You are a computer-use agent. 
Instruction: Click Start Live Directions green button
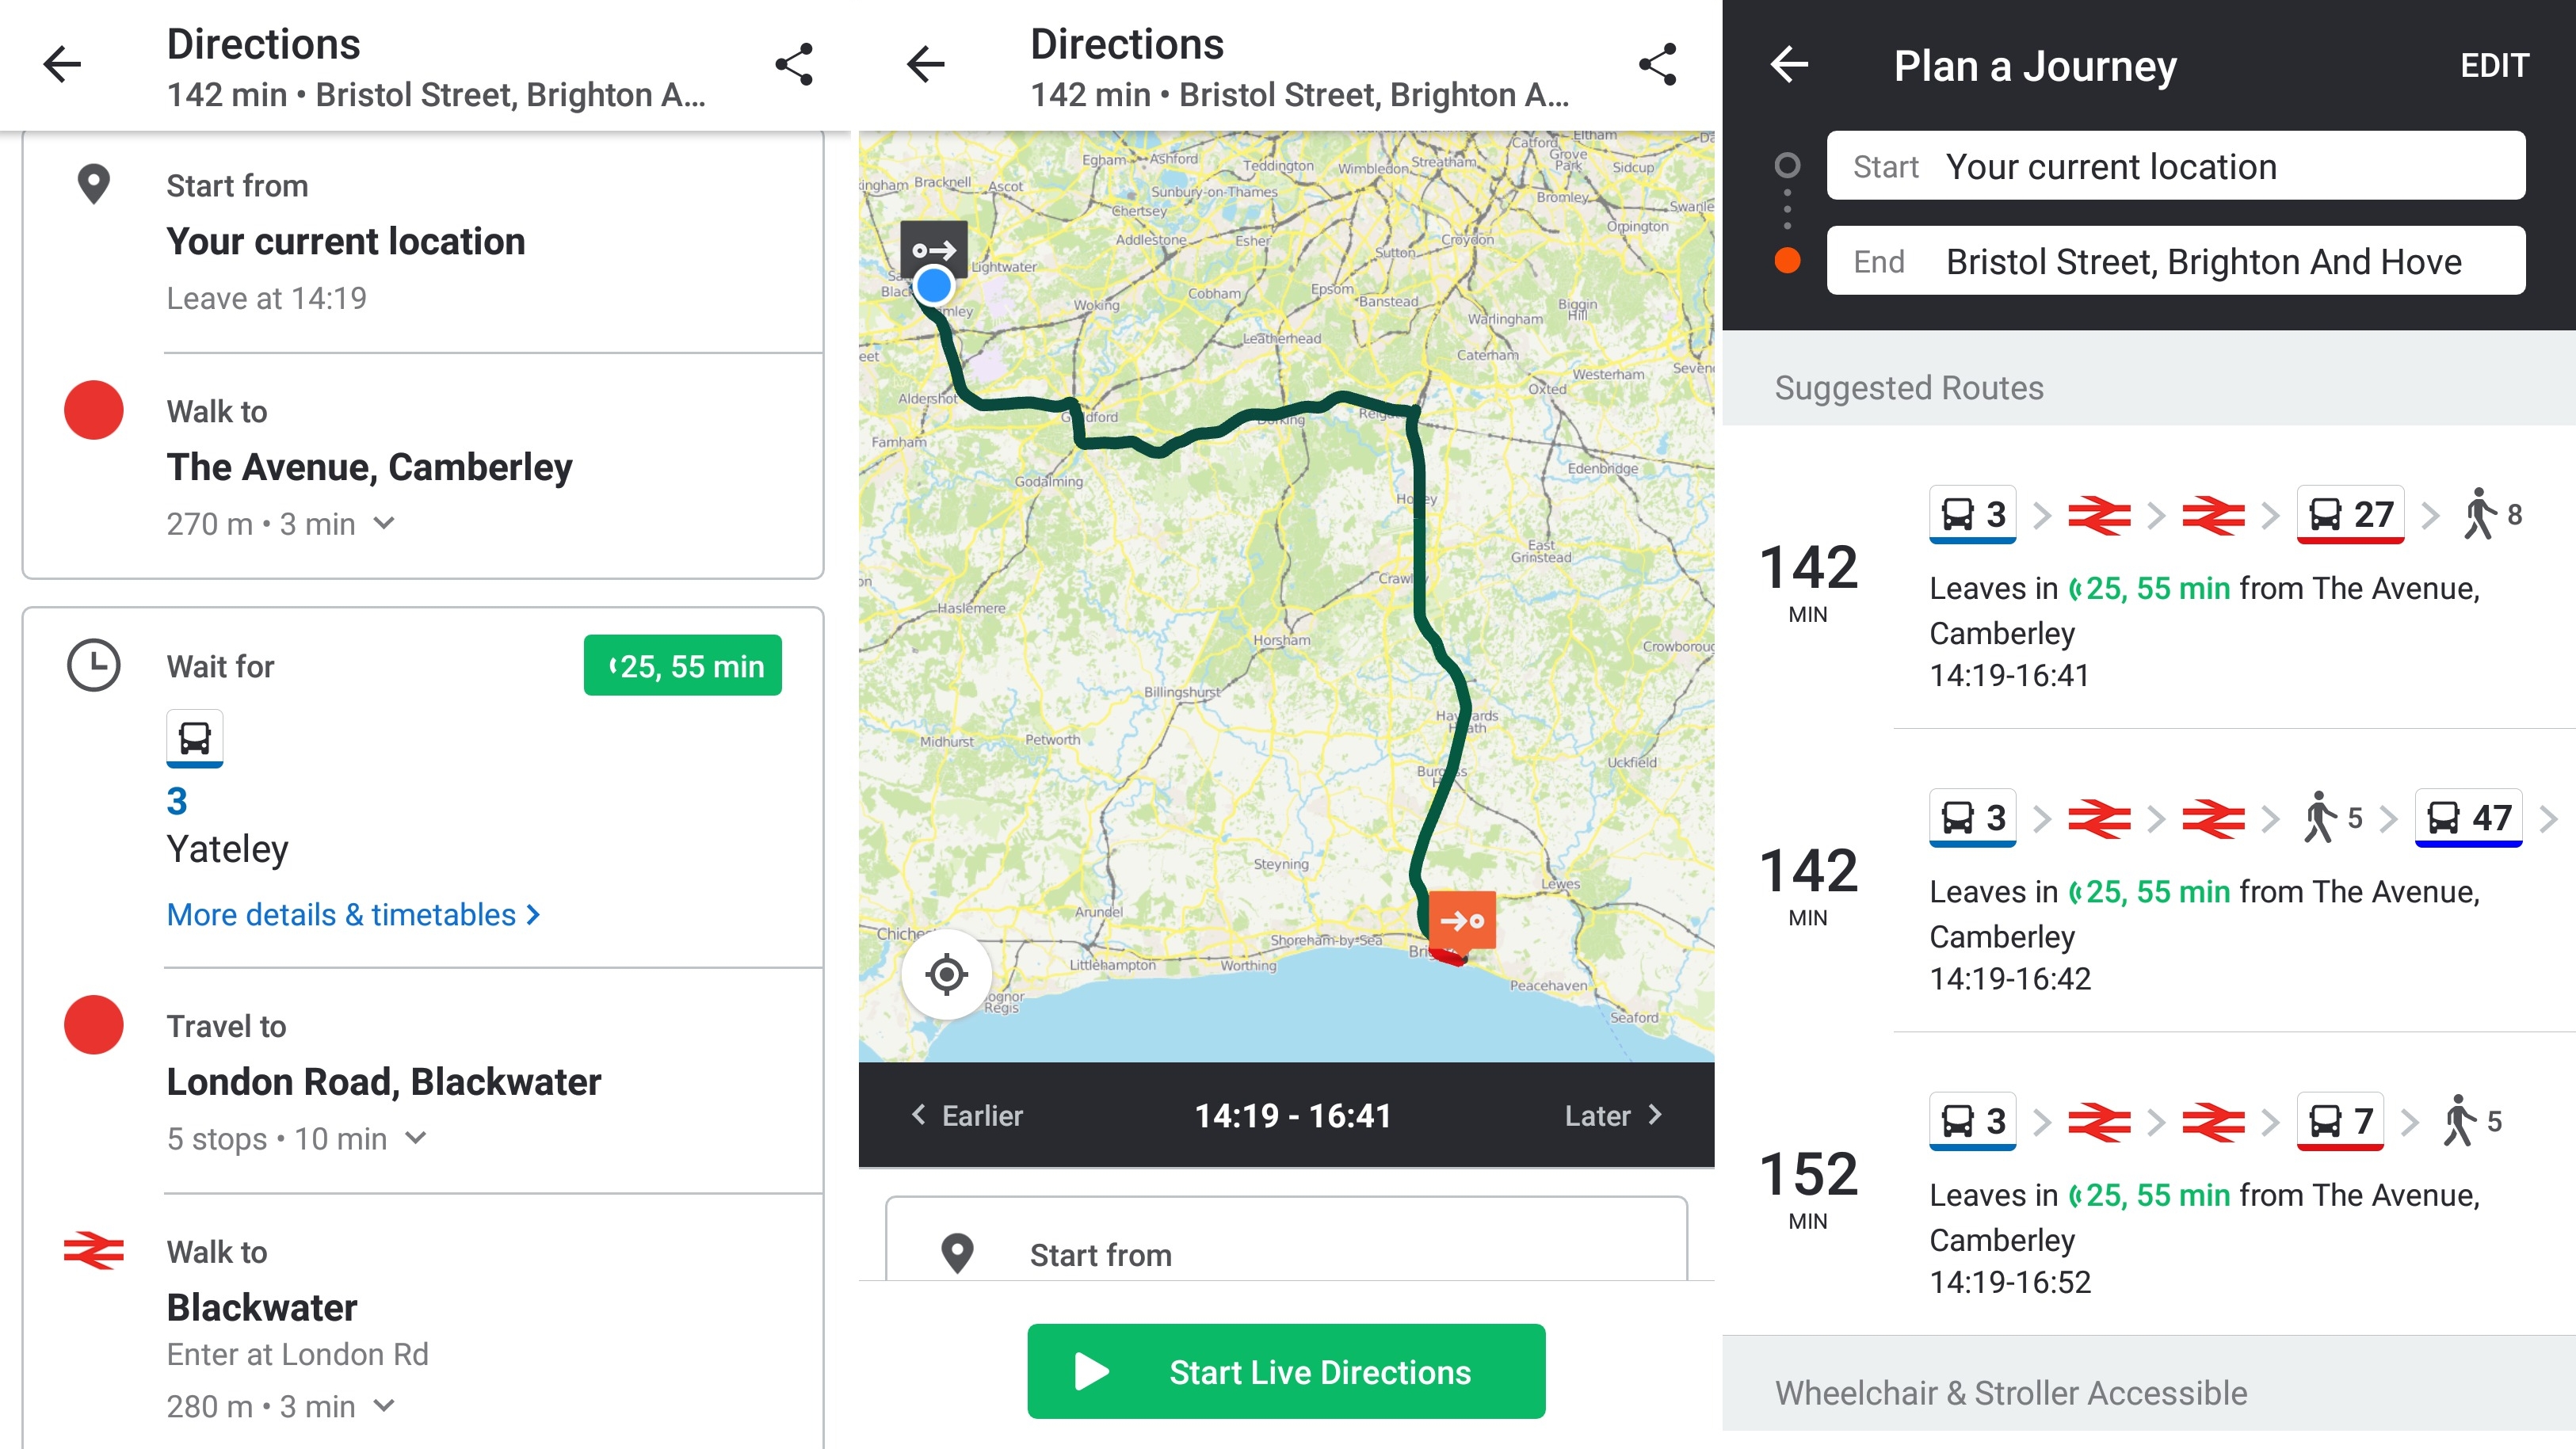tap(1286, 1371)
